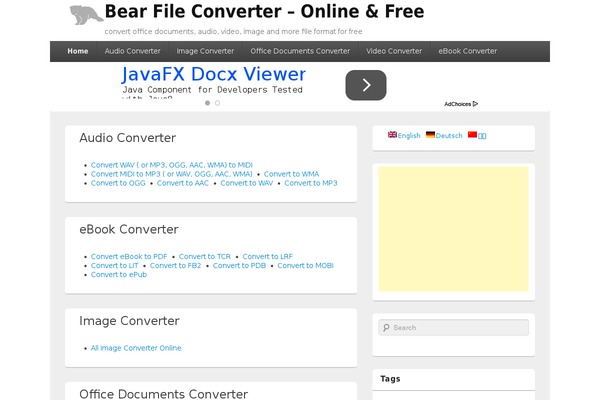Viewport: 600px width, 400px height.
Task: Open Convert WAV to MIDI link
Action: tap(171, 165)
